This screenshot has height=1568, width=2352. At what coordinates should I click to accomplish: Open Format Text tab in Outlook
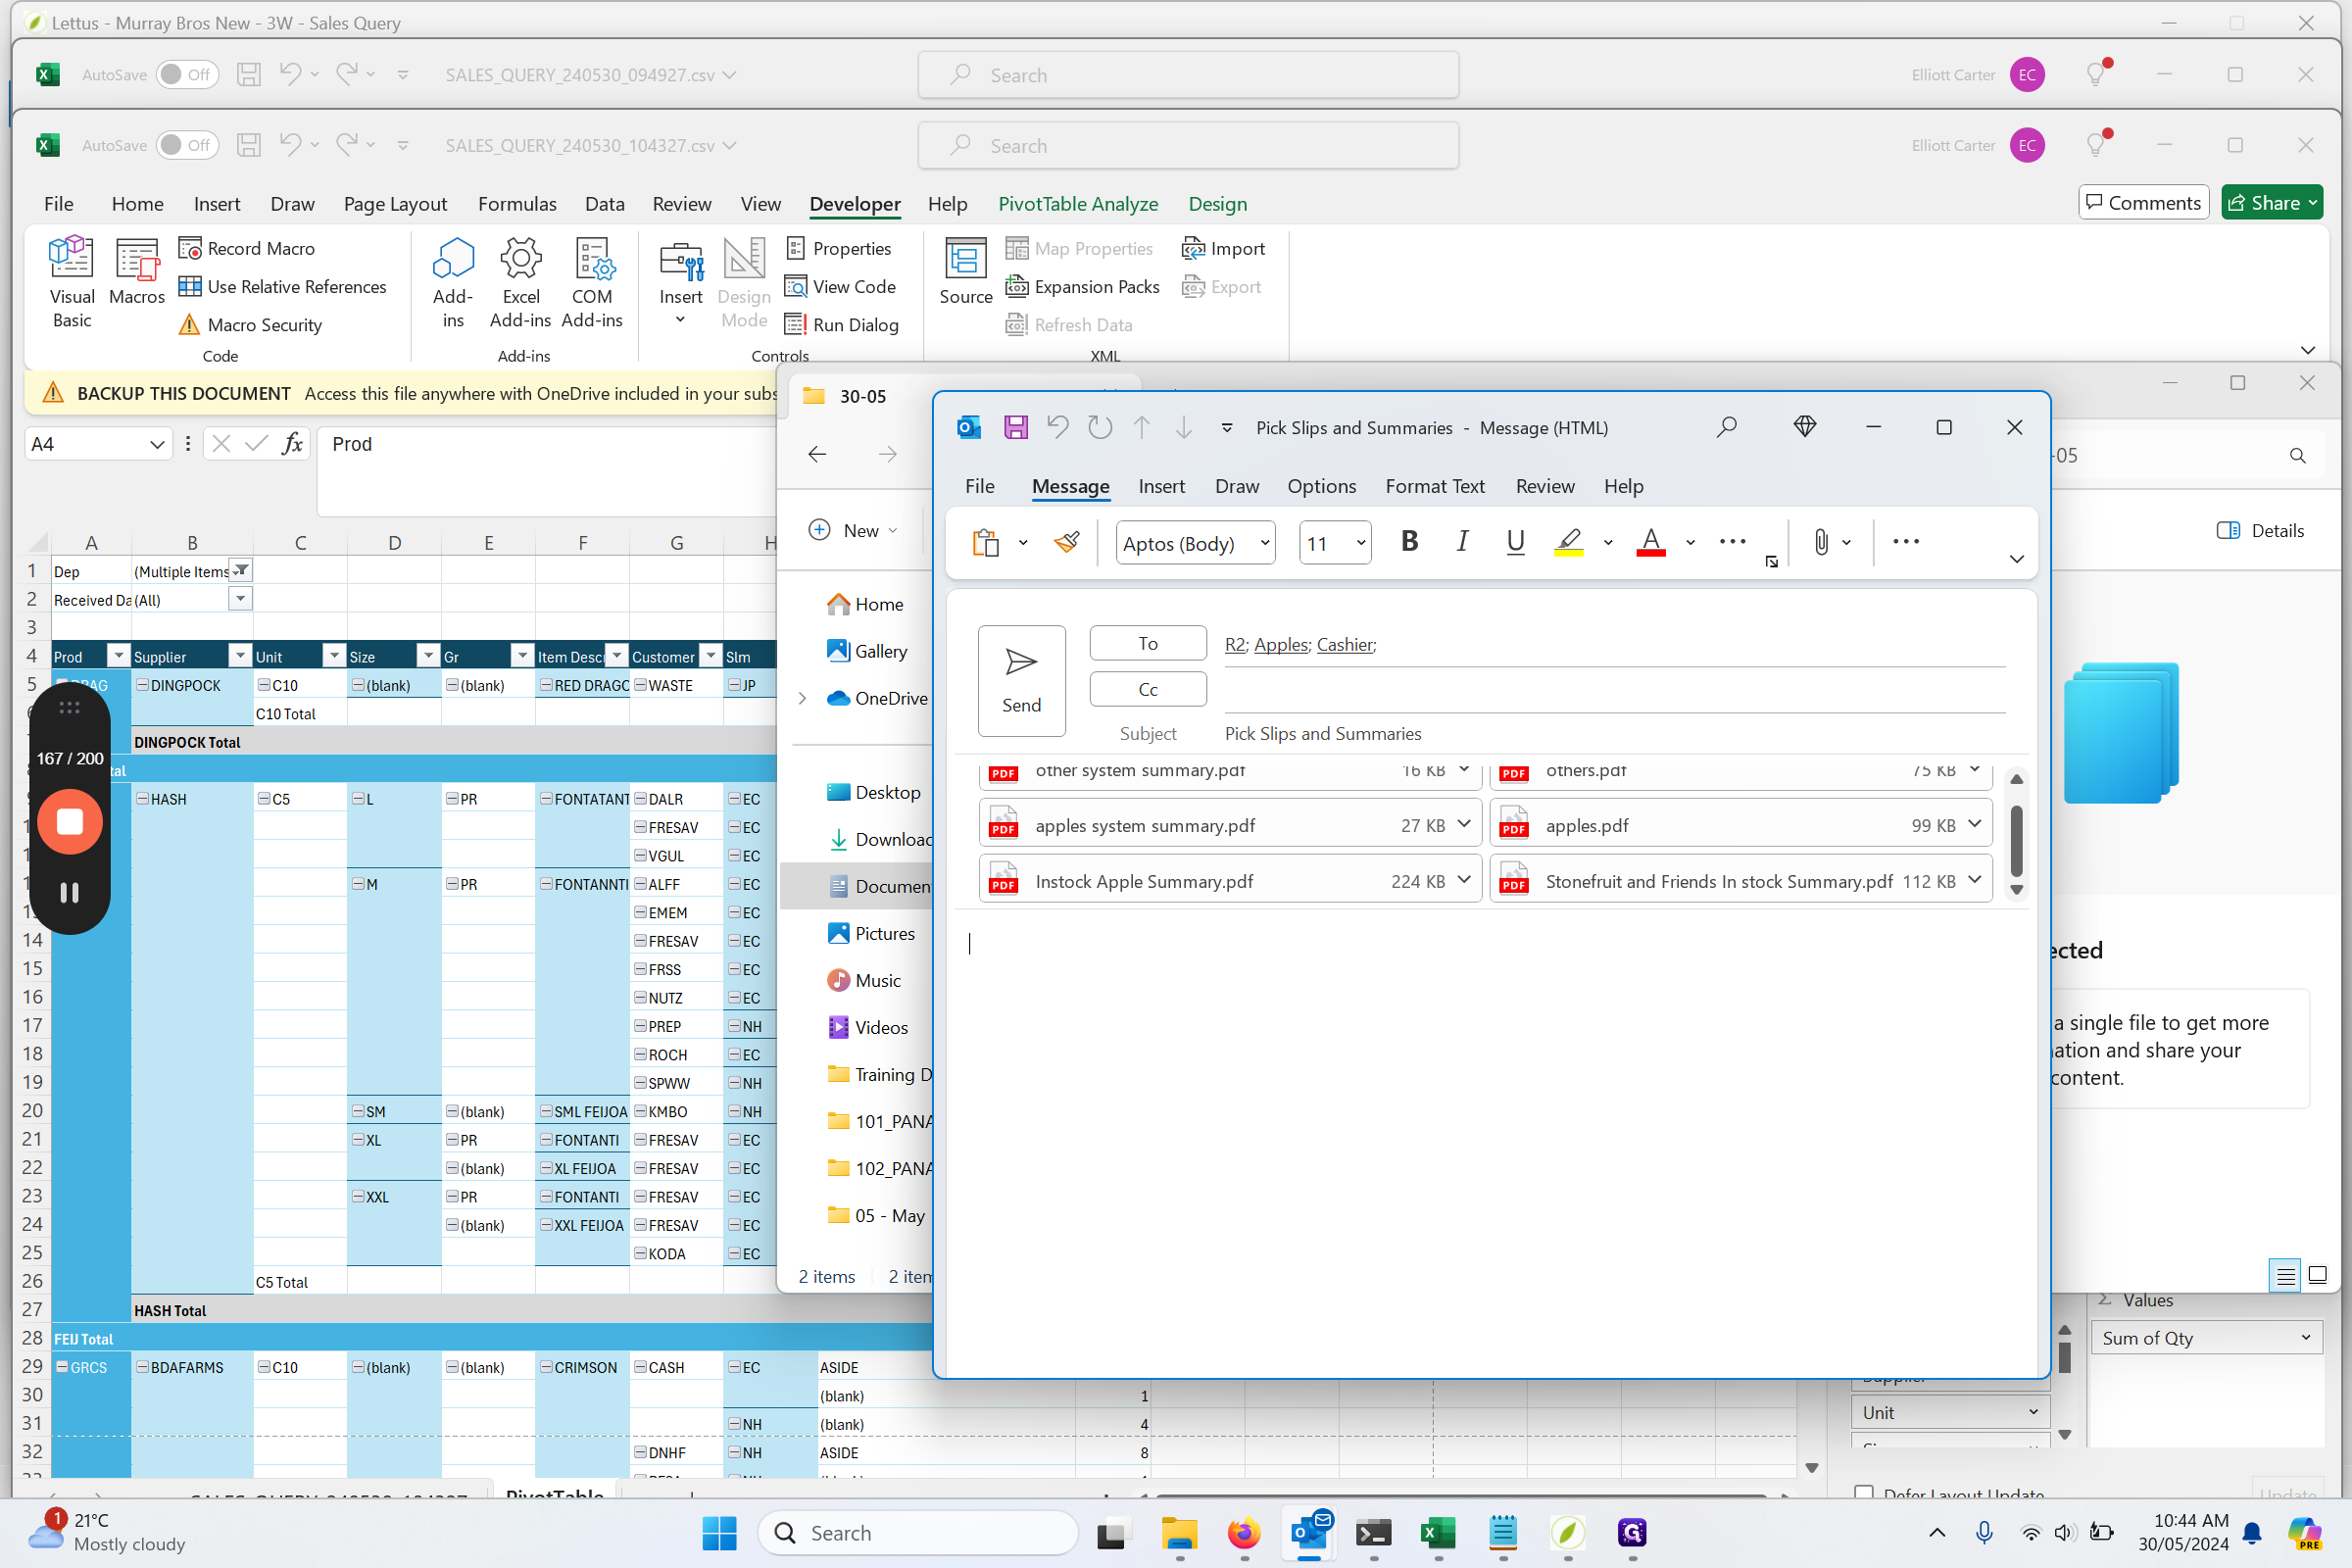1434,486
